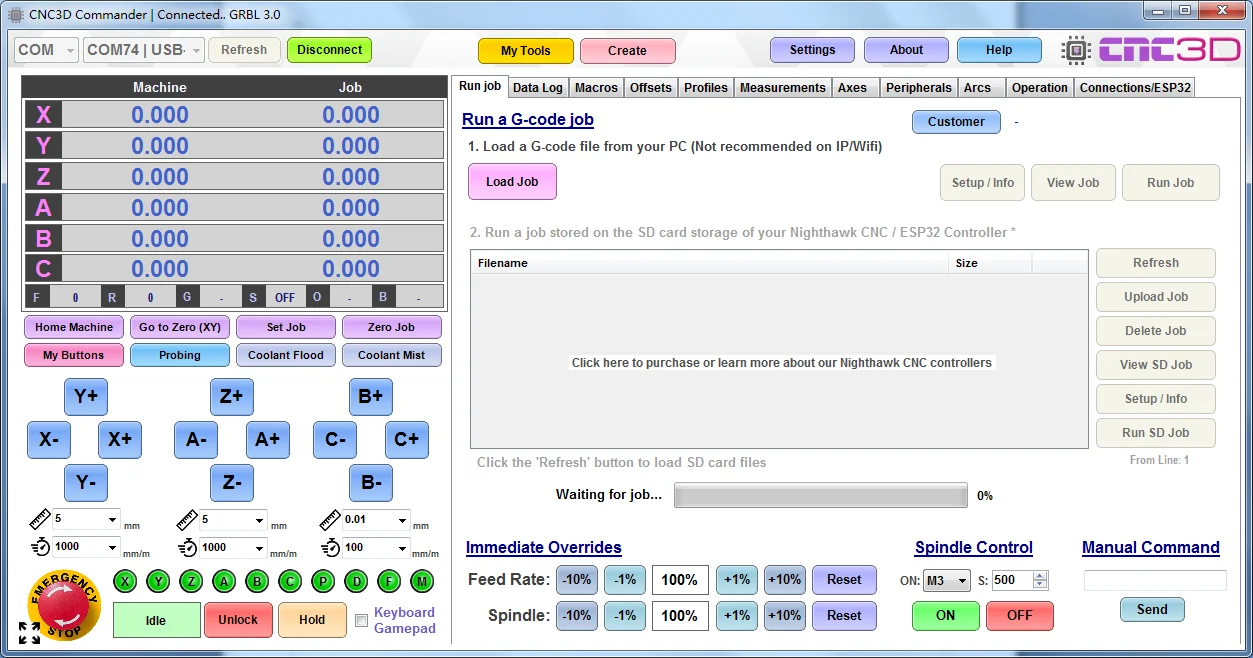Click the green P status indicator

pos(323,581)
